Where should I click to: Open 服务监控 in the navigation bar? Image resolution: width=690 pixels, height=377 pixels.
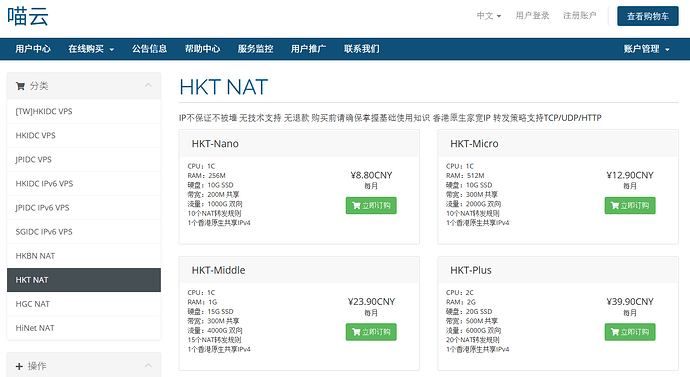(255, 49)
